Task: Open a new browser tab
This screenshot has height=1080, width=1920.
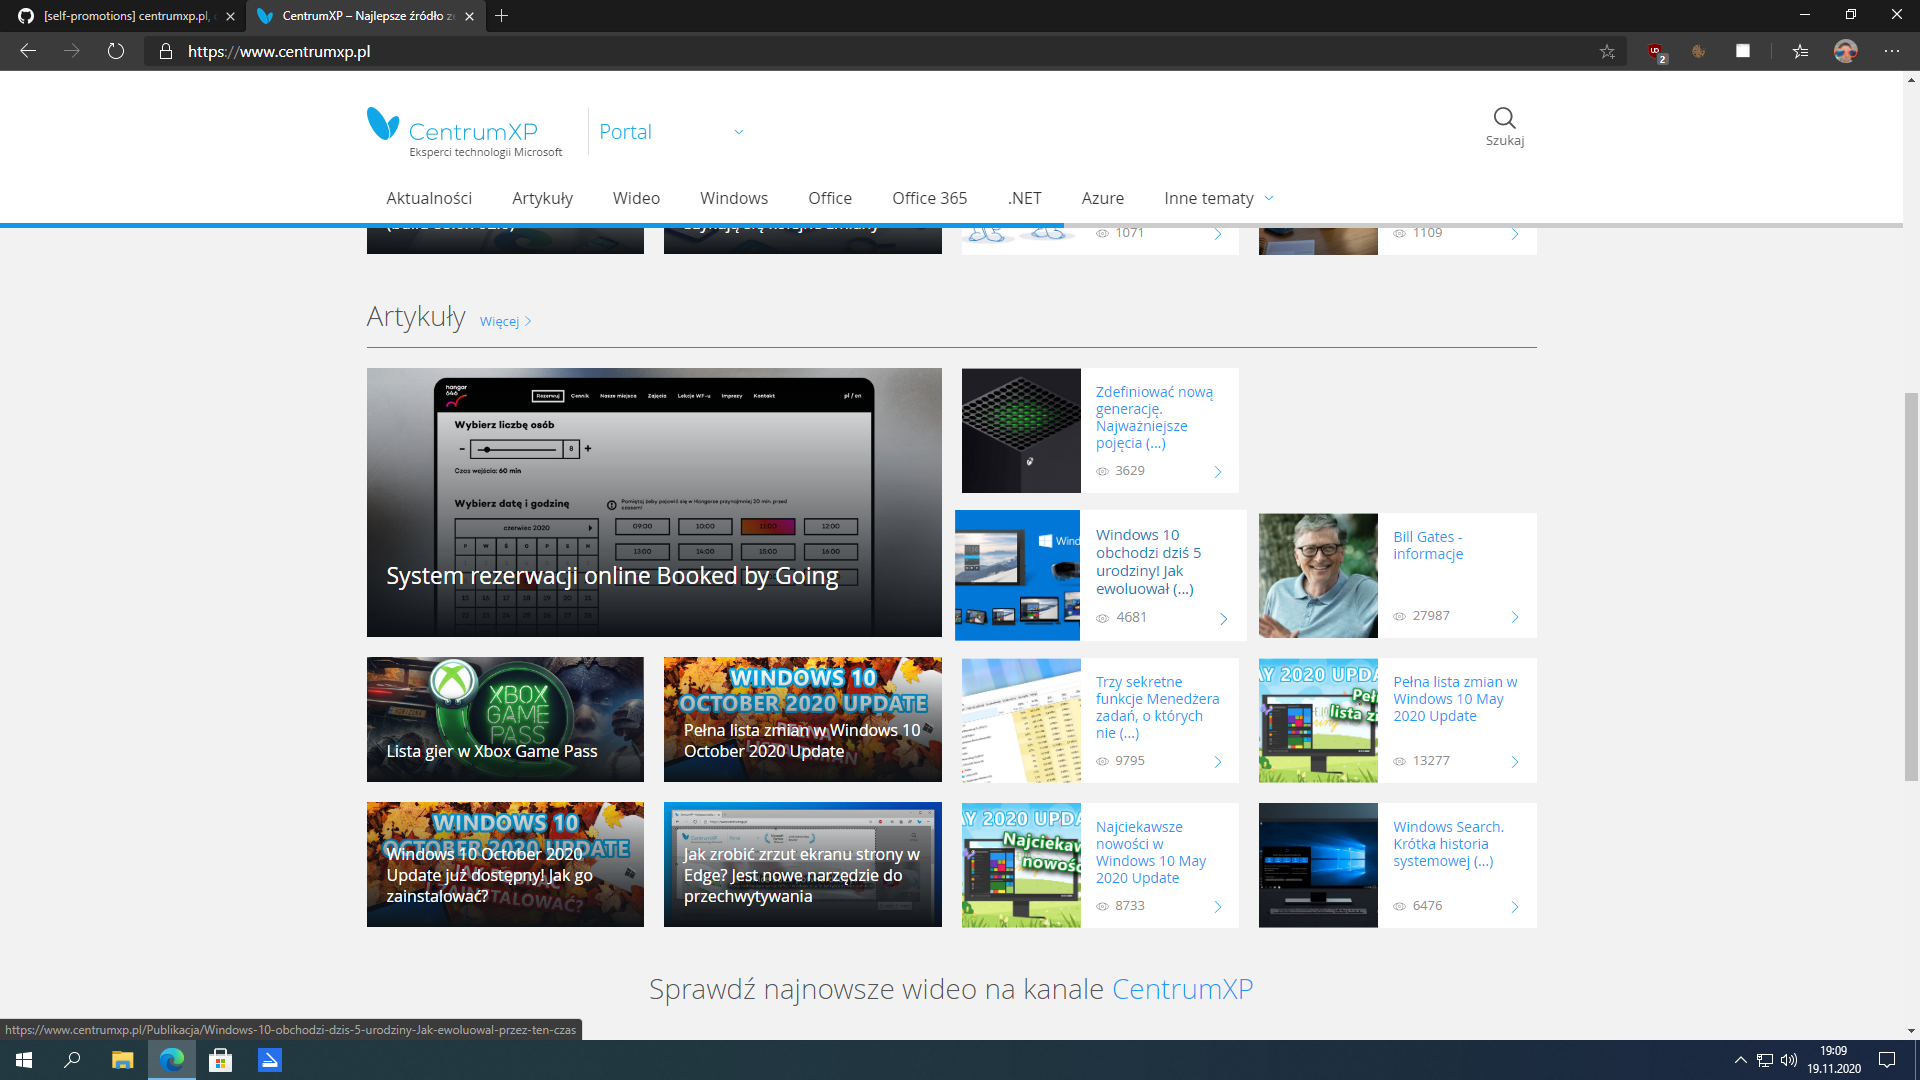Action: click(502, 16)
